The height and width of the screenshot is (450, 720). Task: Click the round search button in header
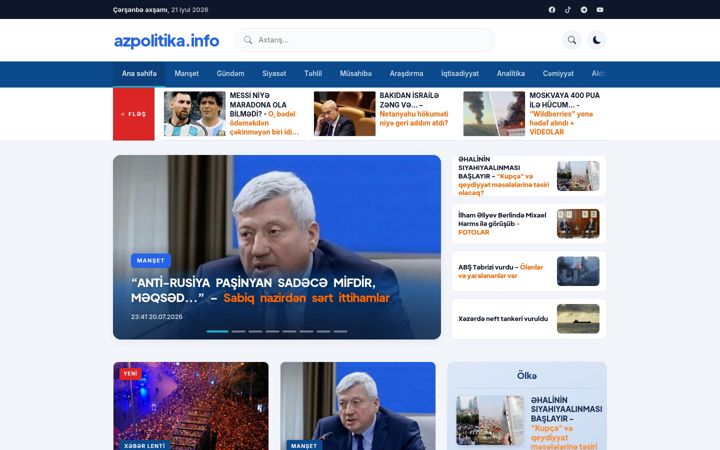572,40
